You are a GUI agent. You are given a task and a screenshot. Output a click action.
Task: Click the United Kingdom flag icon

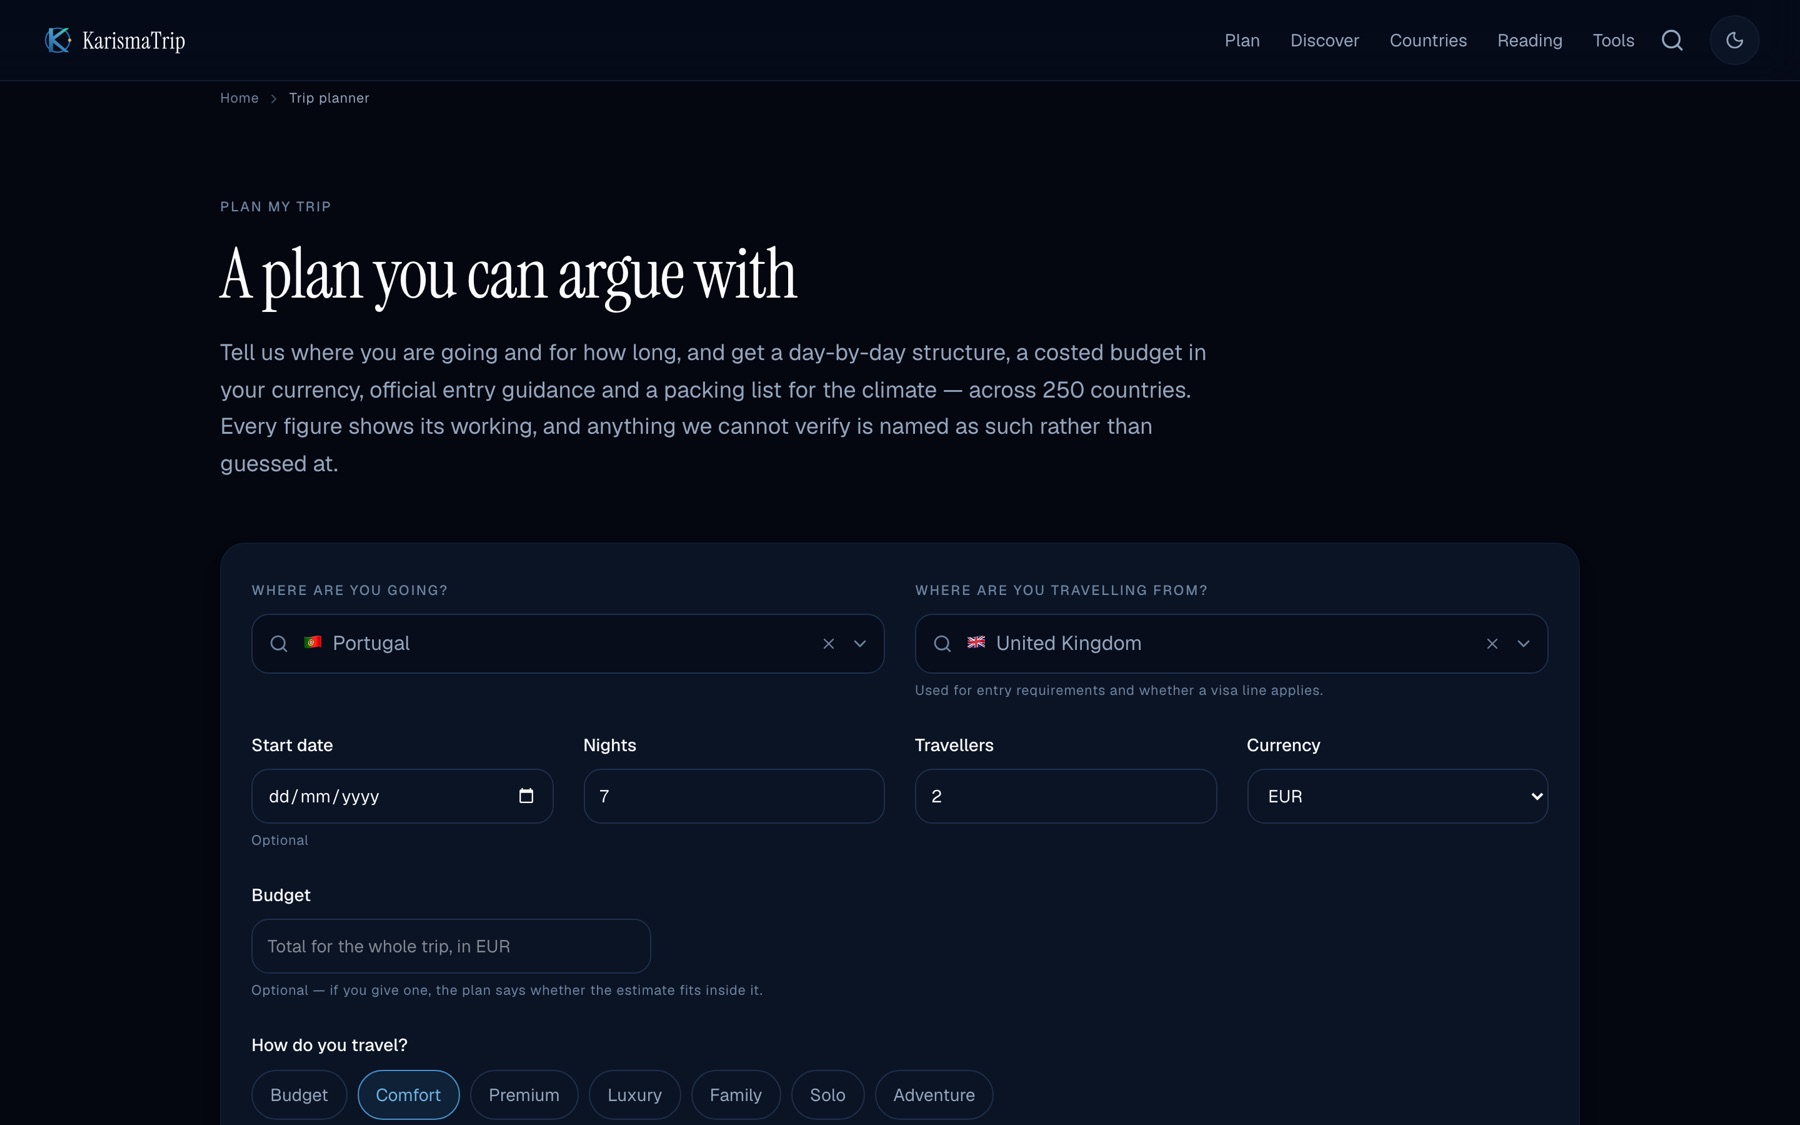[976, 642]
